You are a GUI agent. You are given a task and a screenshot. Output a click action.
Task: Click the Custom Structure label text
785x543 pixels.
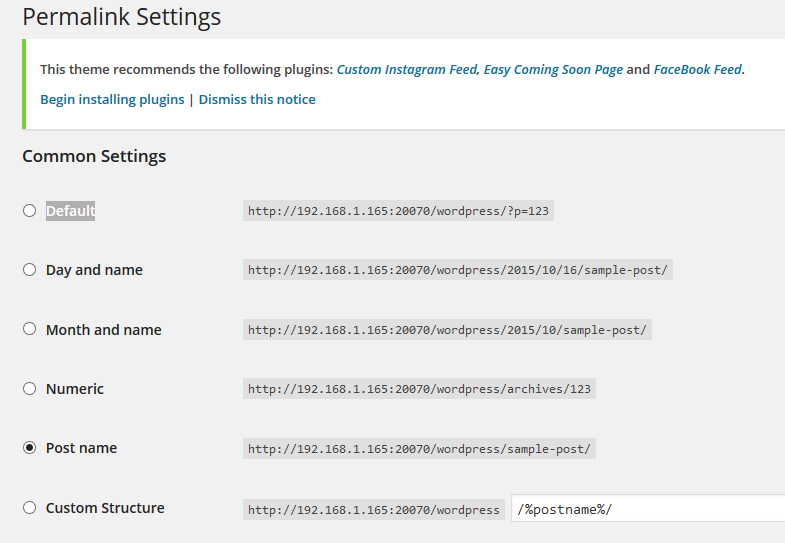point(105,508)
